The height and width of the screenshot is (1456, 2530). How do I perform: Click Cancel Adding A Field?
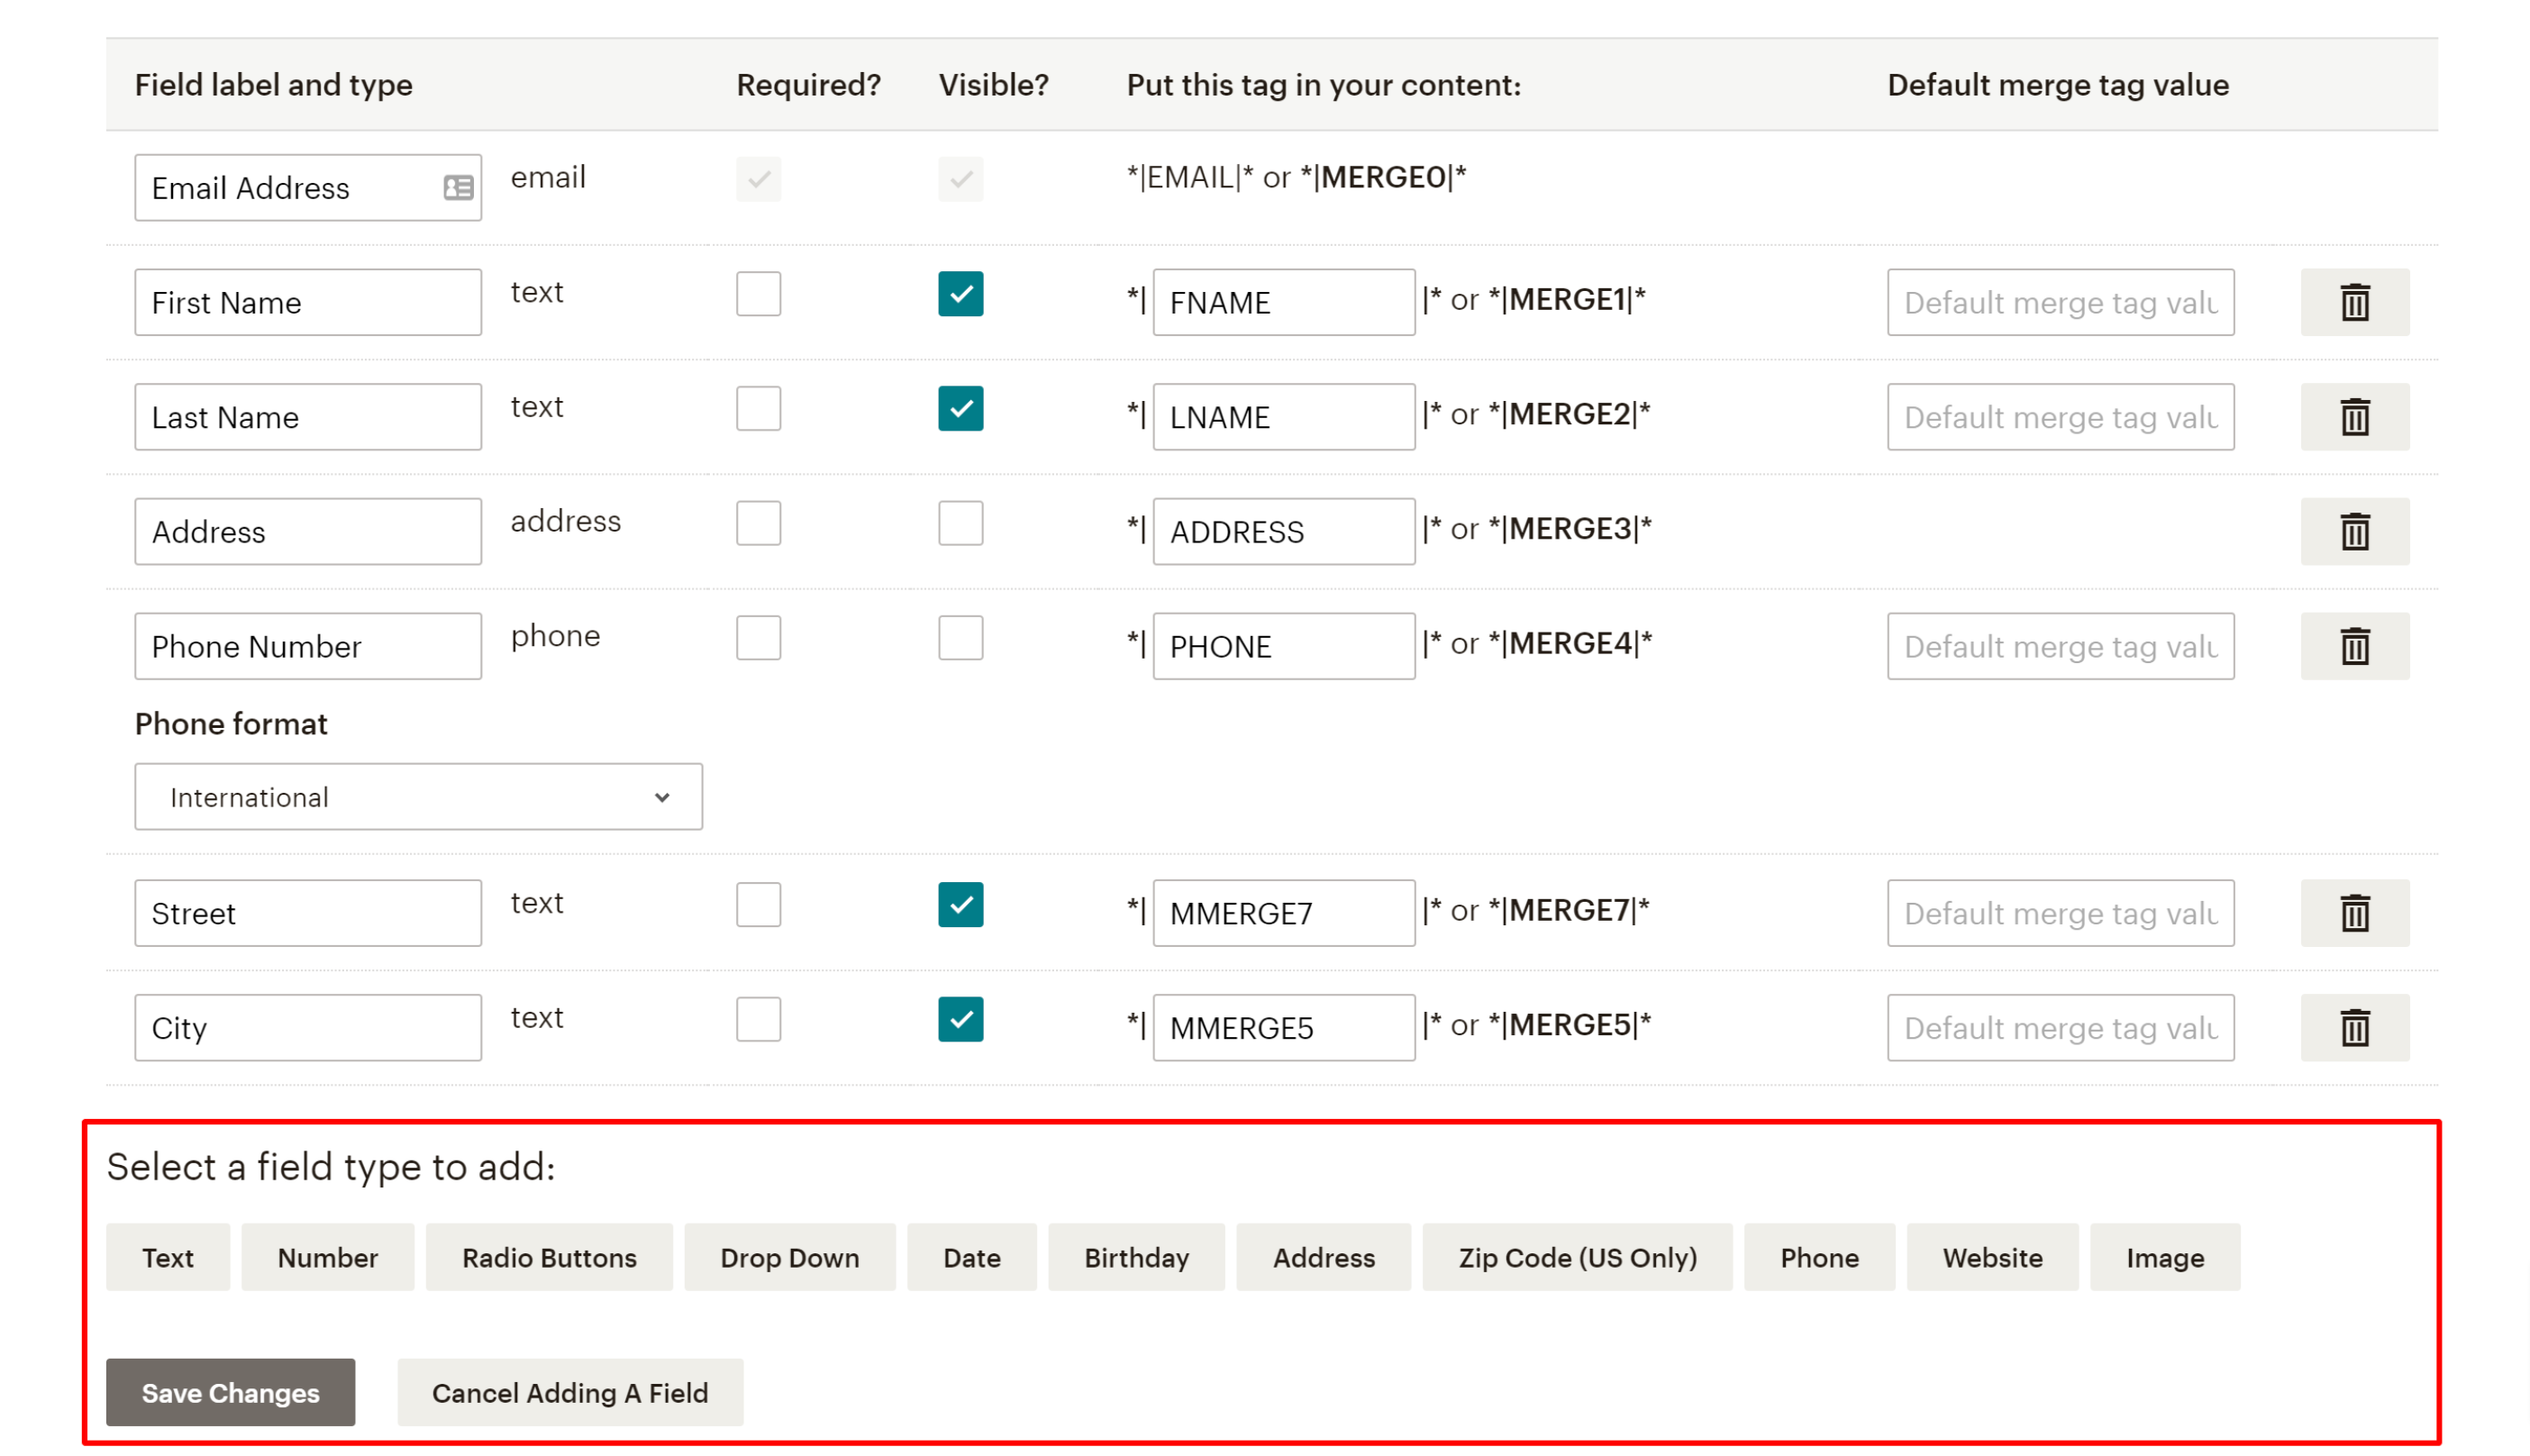pyautogui.click(x=570, y=1392)
